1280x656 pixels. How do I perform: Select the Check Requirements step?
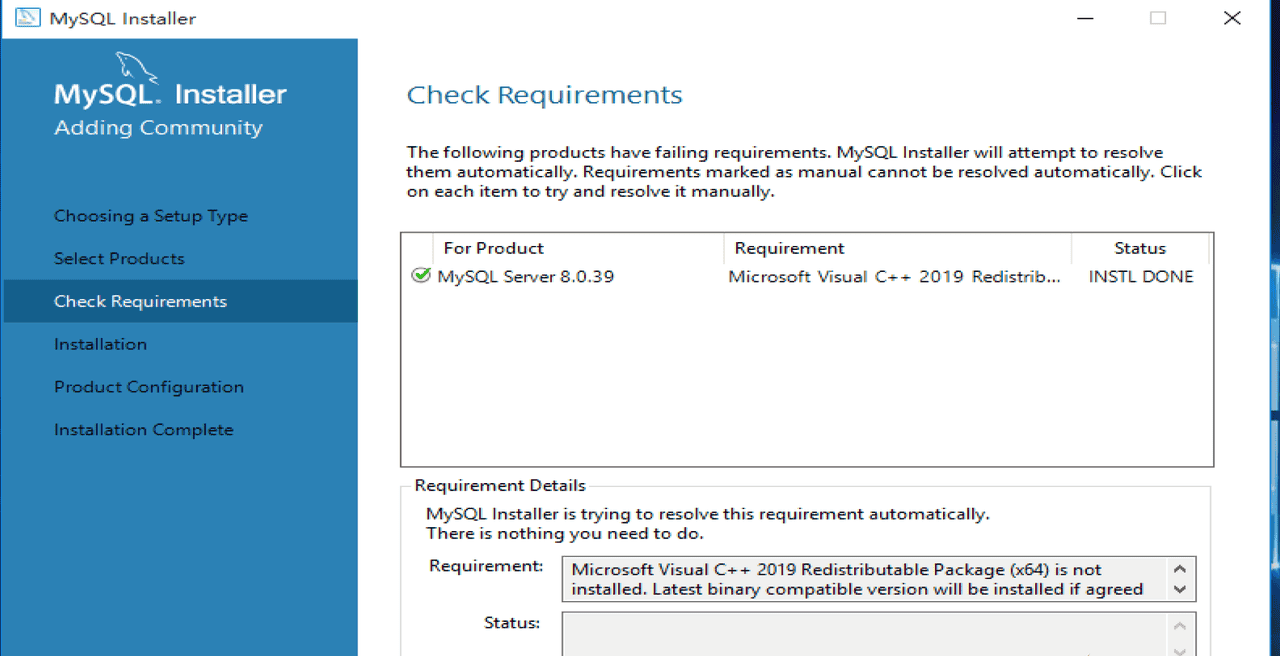point(140,302)
